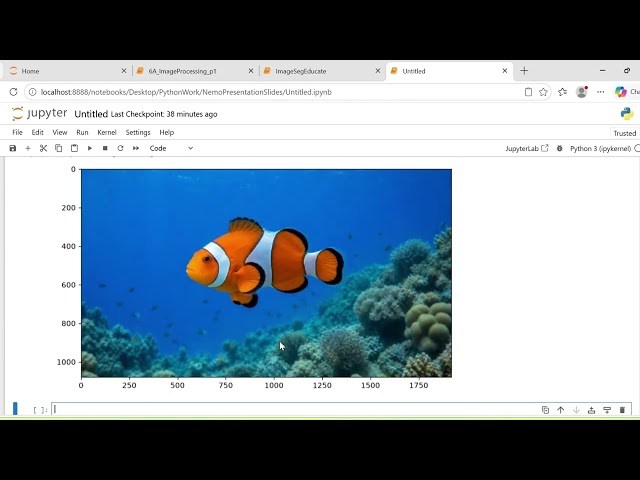Image resolution: width=640 pixels, height=480 pixels.
Task: Click the Jupyter logo
Action: point(39,113)
